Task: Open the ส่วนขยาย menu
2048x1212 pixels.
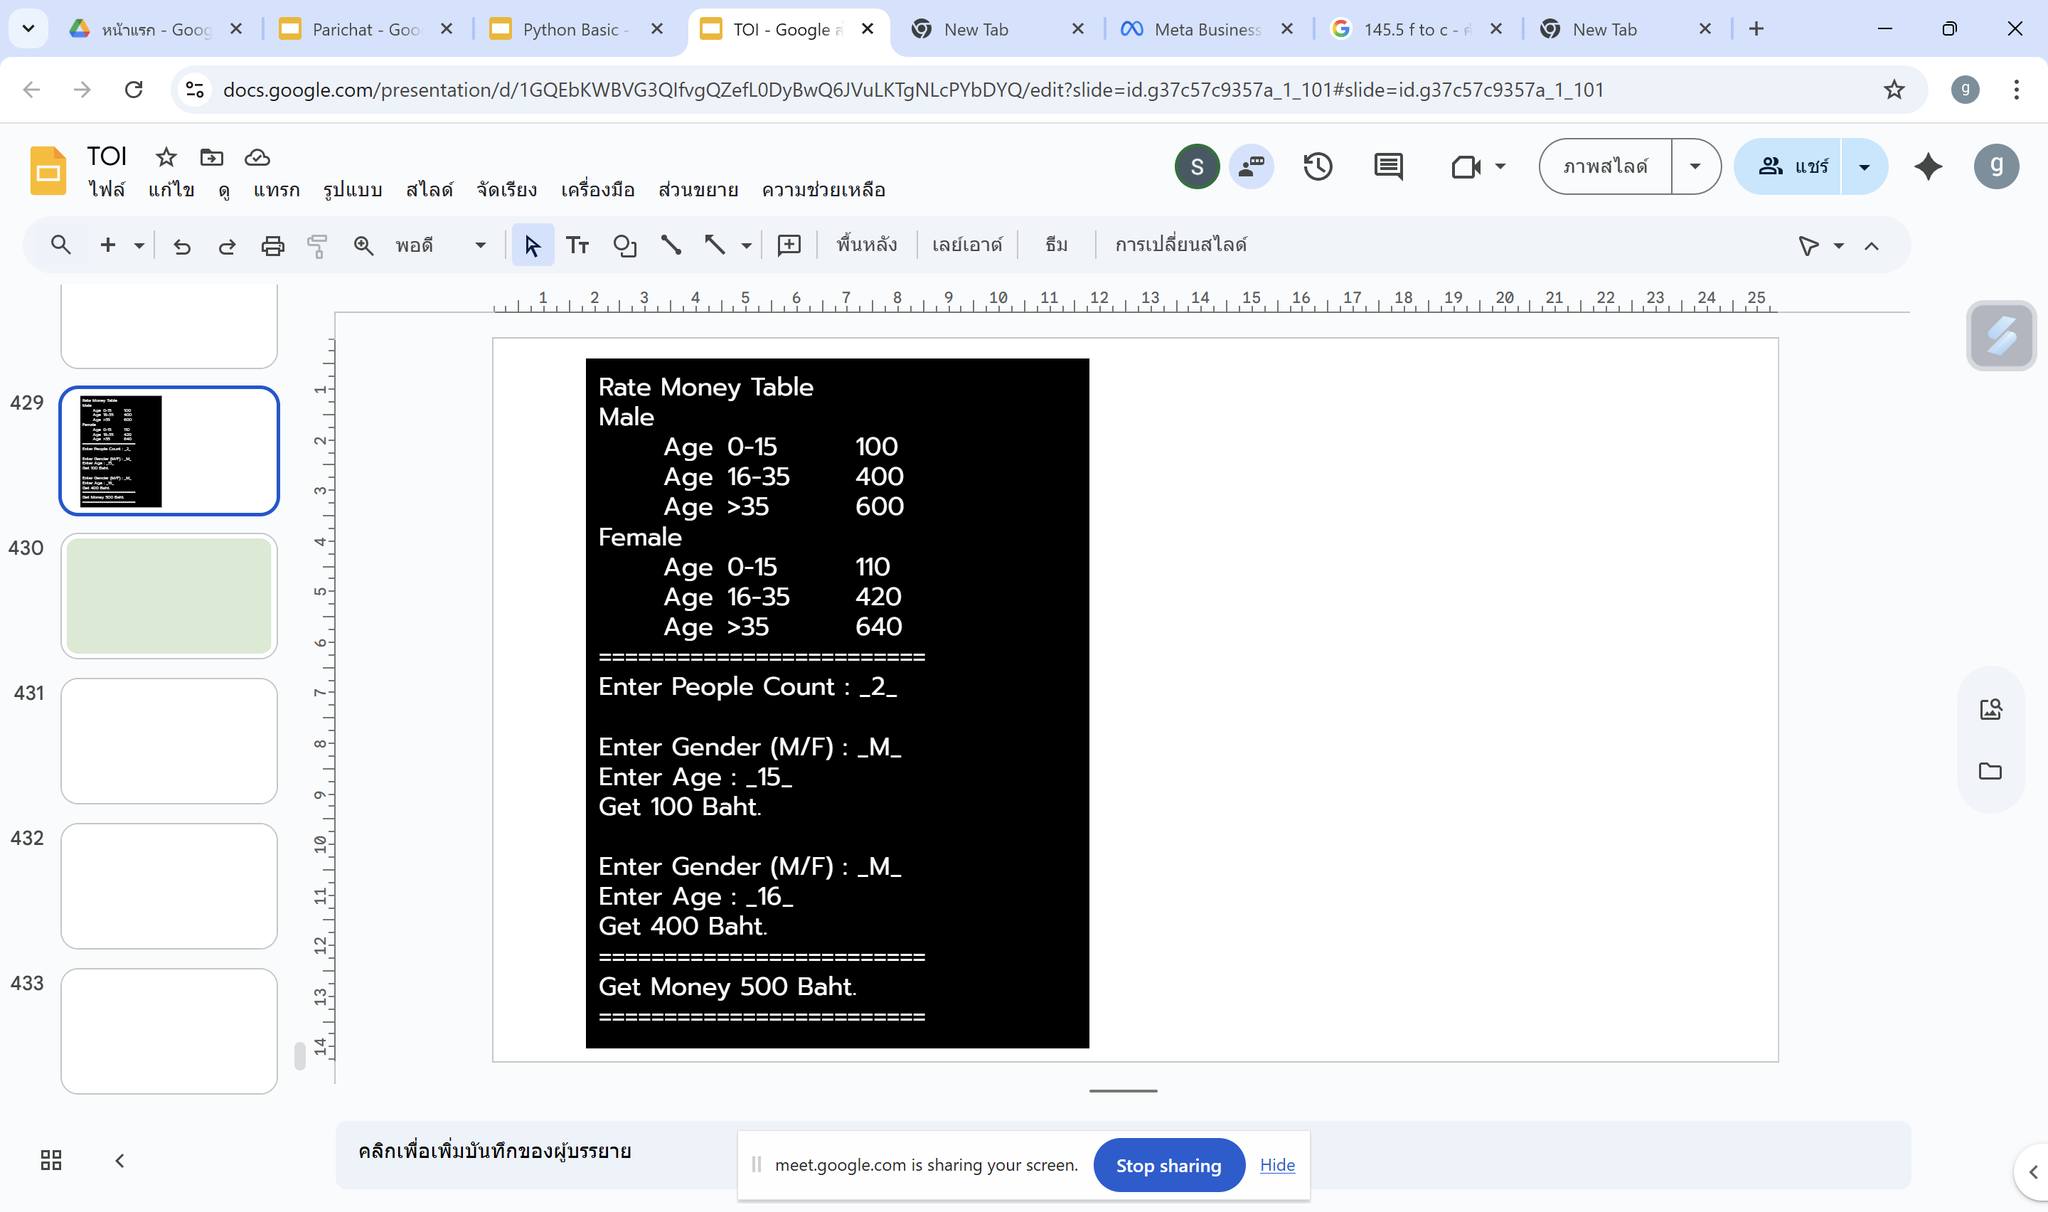Action: tap(698, 190)
